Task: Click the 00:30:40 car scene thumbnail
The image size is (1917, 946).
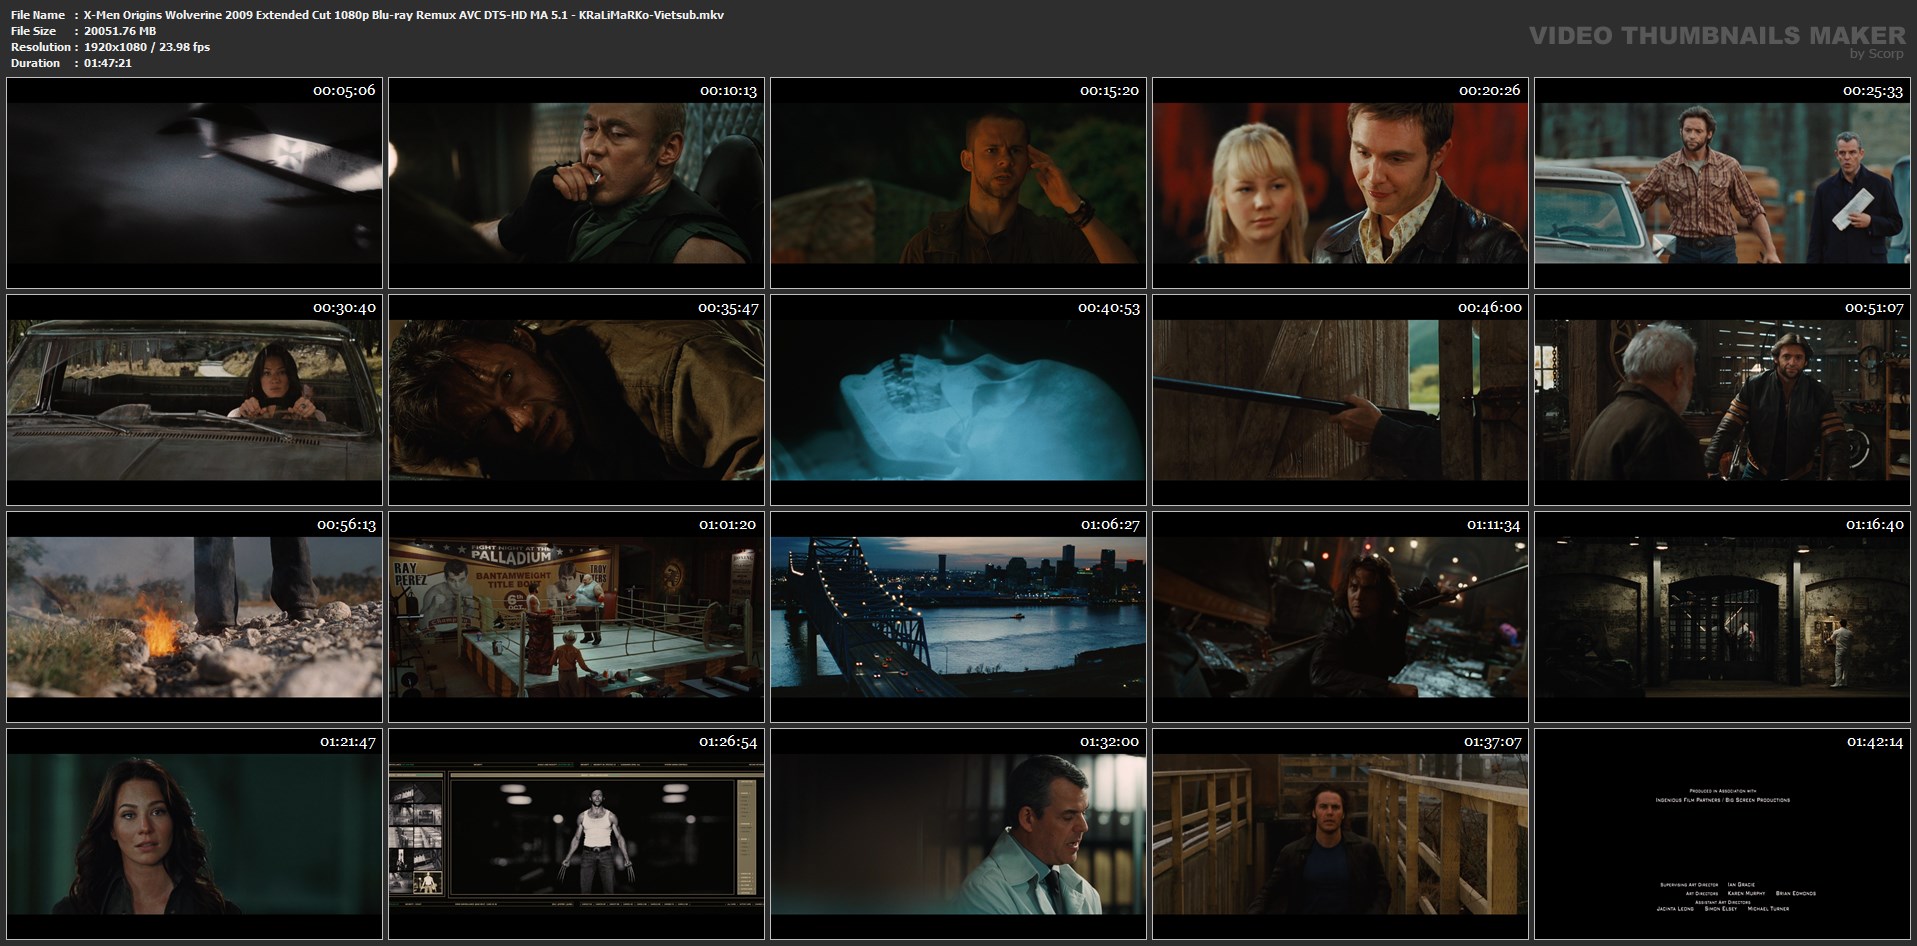Action: click(194, 400)
